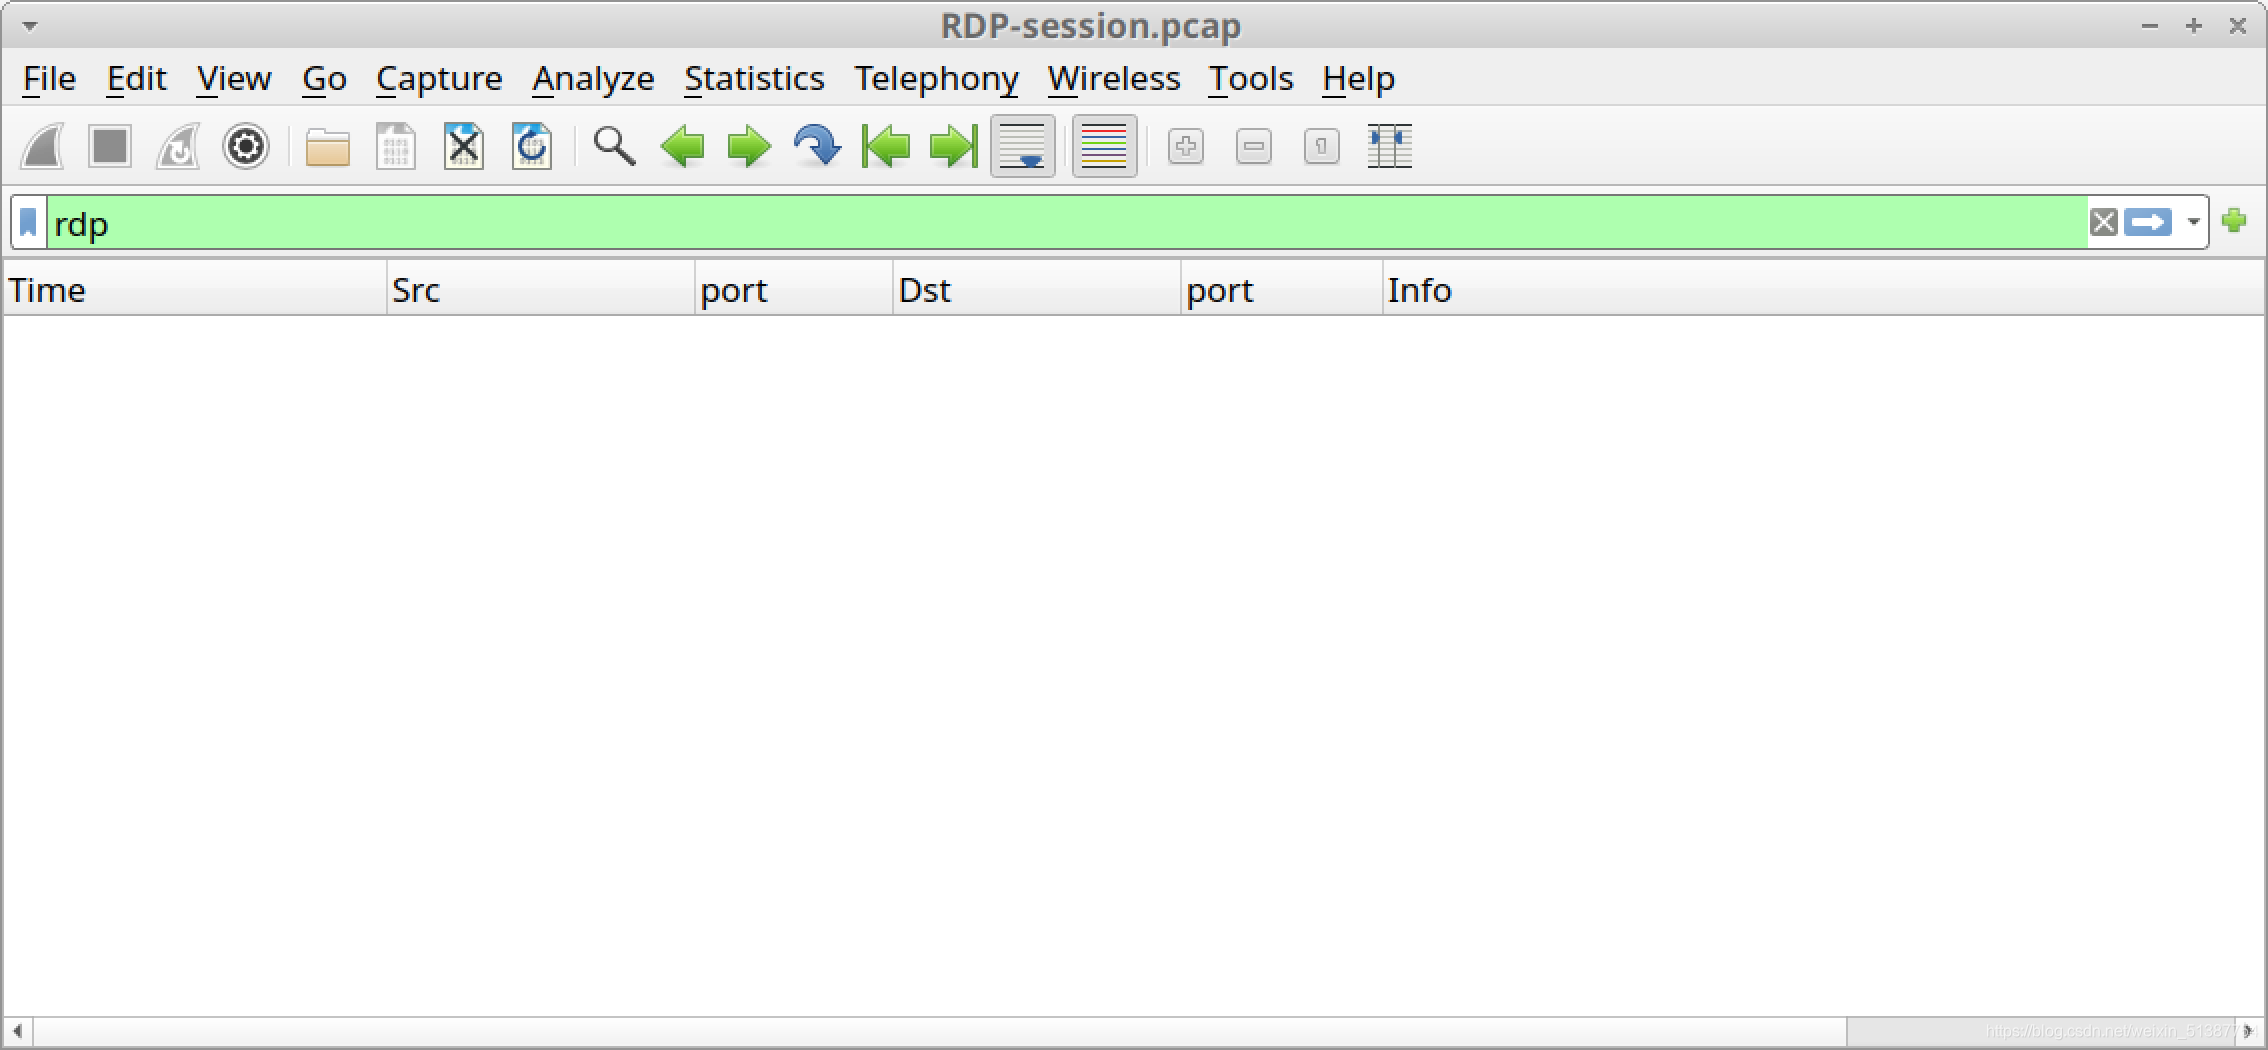Image resolution: width=2268 pixels, height=1050 pixels.
Task: Reset text to normal size
Action: tap(1322, 147)
